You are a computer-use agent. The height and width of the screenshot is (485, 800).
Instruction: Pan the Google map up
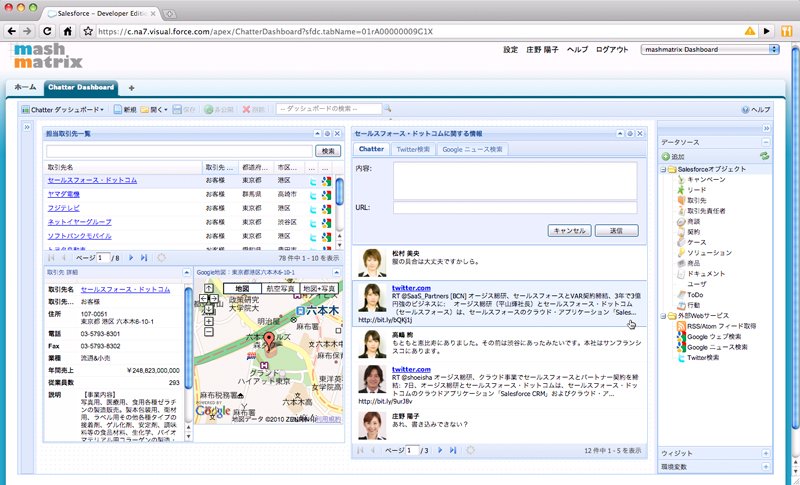(208, 289)
